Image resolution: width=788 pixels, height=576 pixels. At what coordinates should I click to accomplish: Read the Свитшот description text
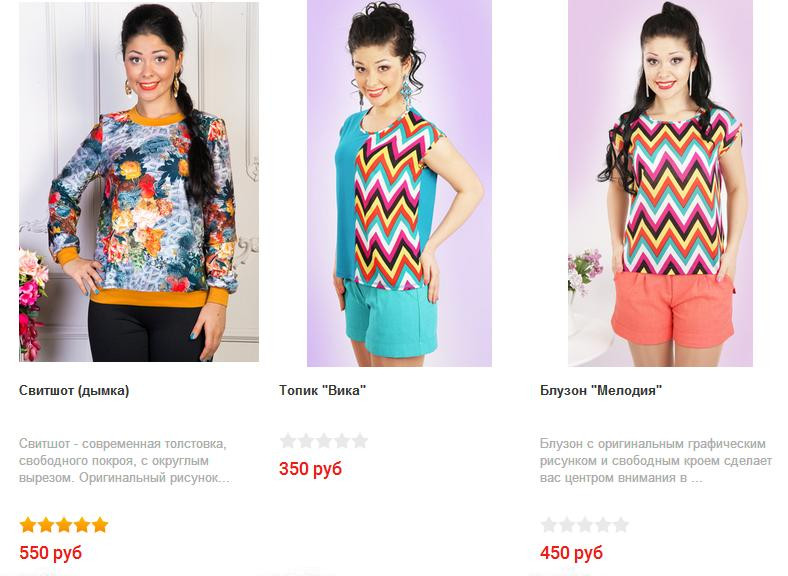point(125,461)
